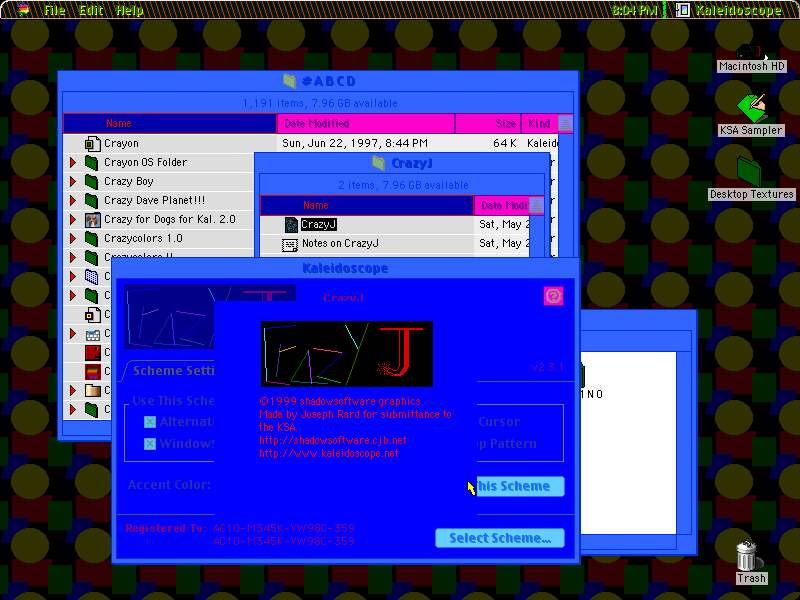Viewport: 800px width, 600px height.
Task: Open the Kaleidoscope application menu
Action: [x=730, y=10]
